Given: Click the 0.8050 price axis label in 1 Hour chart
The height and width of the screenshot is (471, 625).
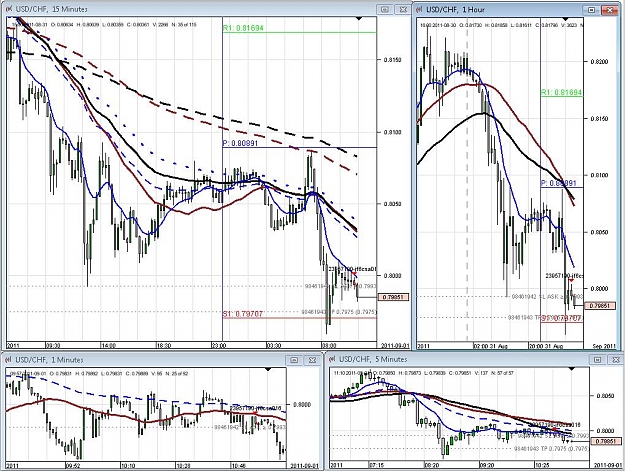Looking at the screenshot, I should click(x=599, y=232).
